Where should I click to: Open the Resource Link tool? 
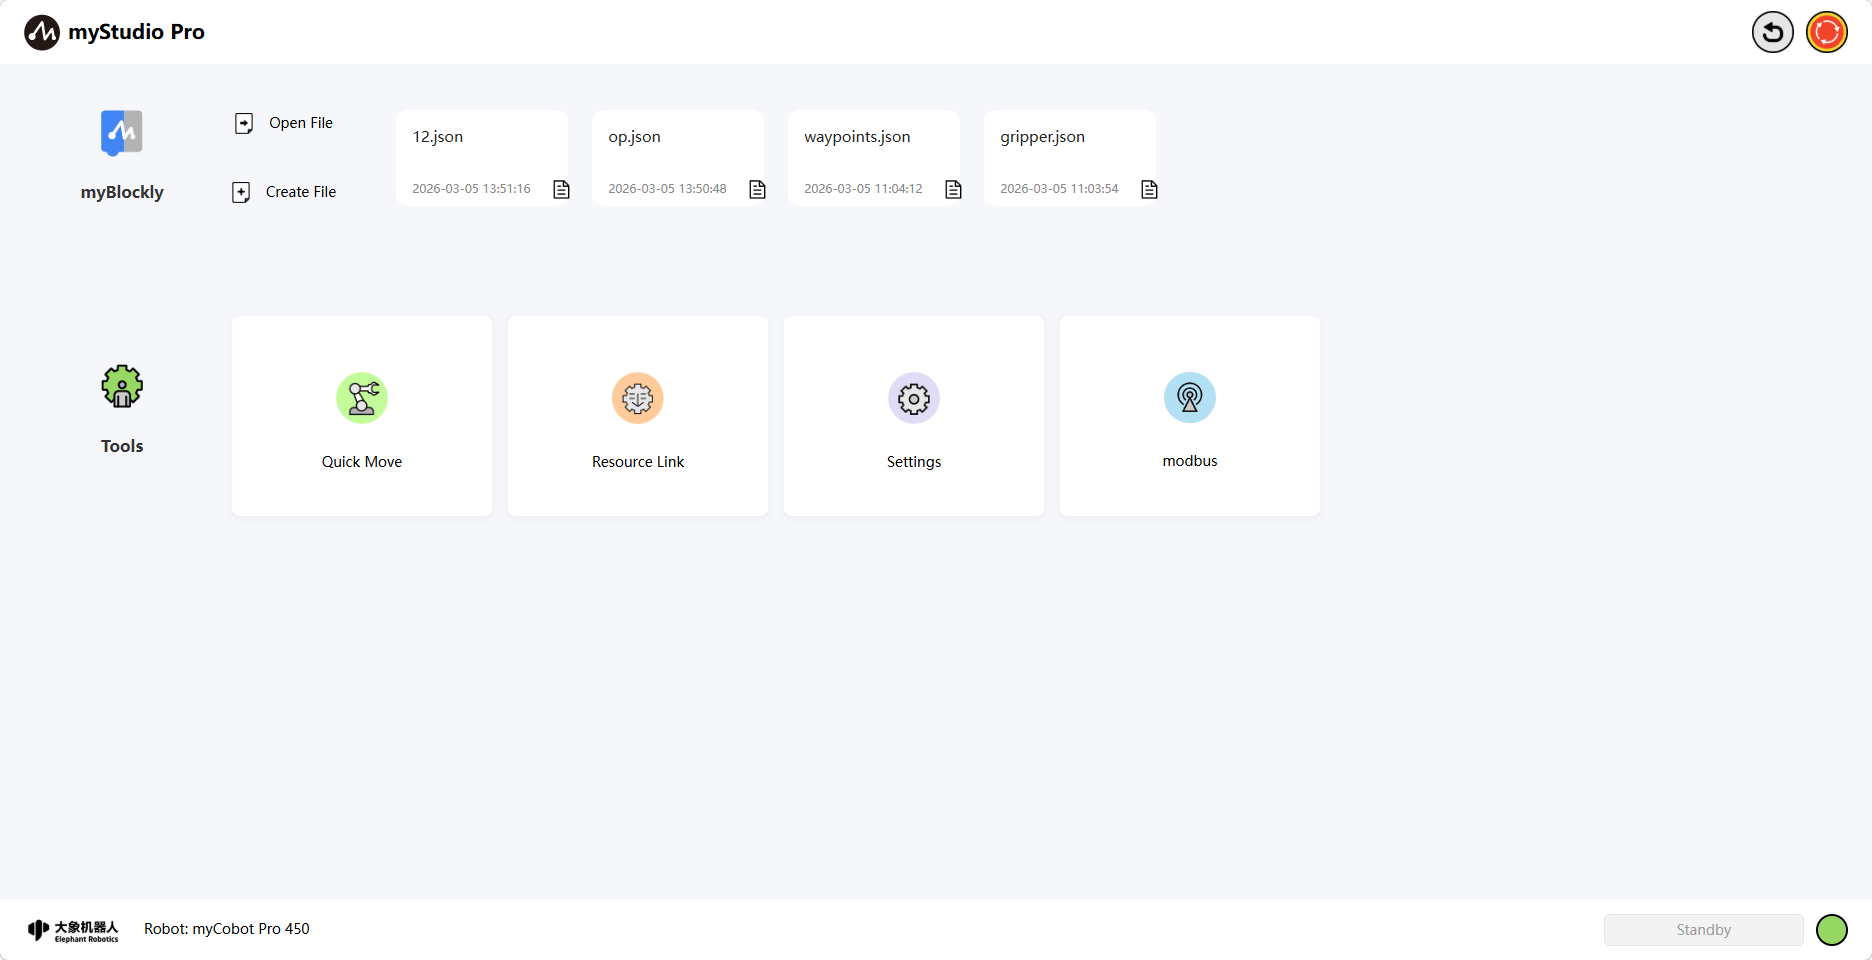tap(637, 416)
